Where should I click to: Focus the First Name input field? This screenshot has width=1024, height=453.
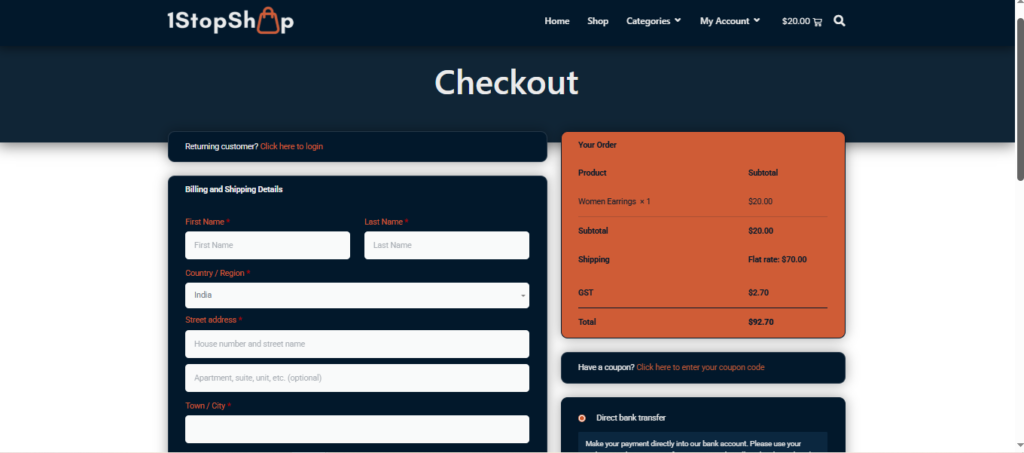coord(267,245)
